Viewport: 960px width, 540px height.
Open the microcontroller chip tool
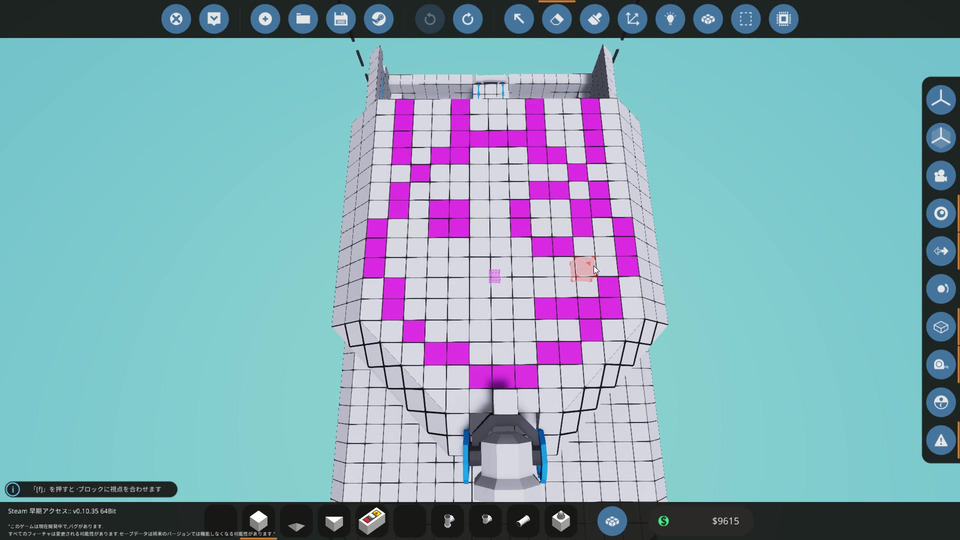[x=784, y=19]
